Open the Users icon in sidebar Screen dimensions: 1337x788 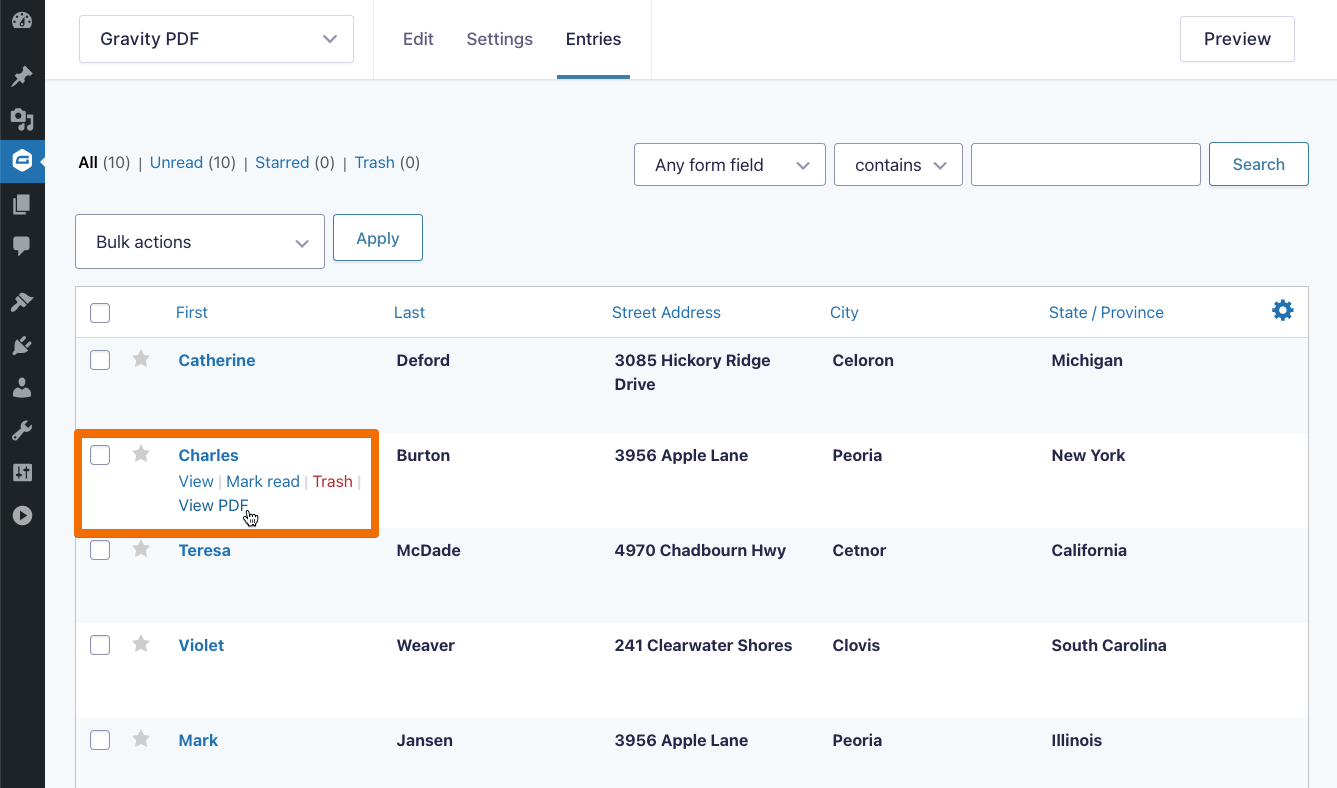tap(22, 388)
